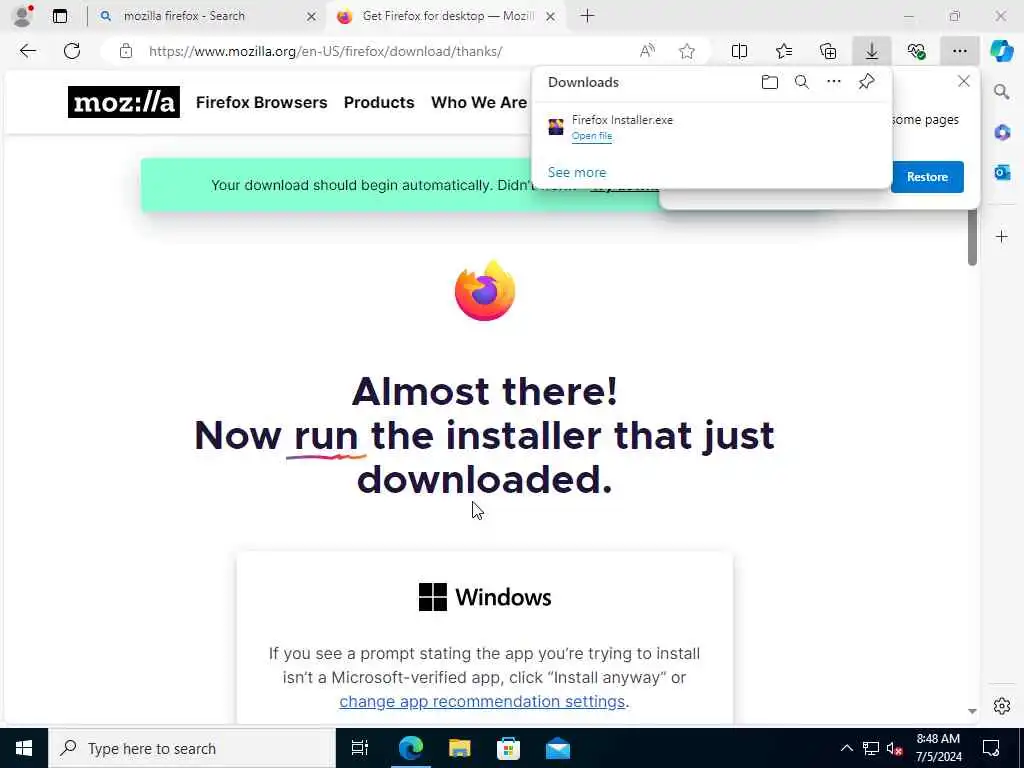Open more options in Downloads panel
The width and height of the screenshot is (1024, 768).
pyautogui.click(x=834, y=82)
